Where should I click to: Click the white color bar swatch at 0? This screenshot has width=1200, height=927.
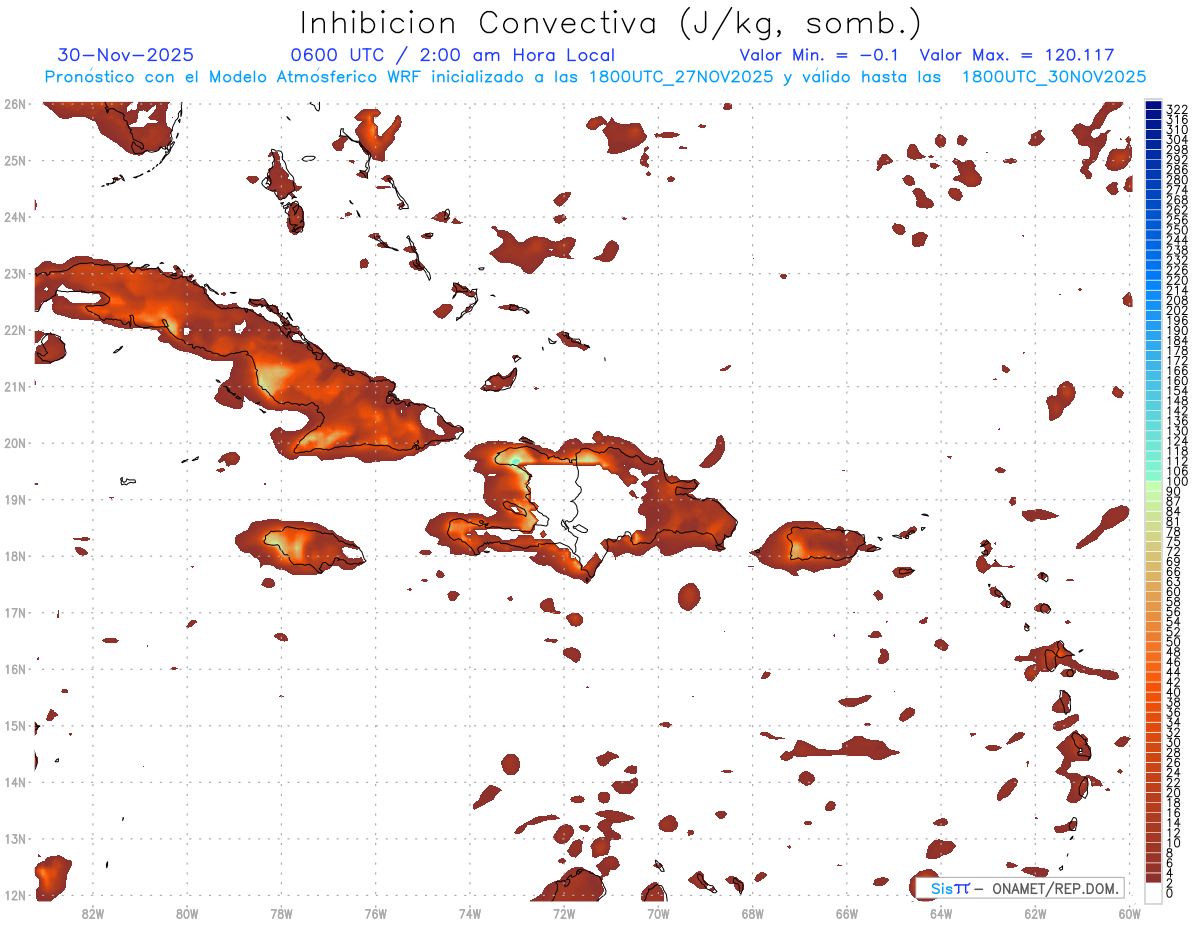(x=1153, y=891)
